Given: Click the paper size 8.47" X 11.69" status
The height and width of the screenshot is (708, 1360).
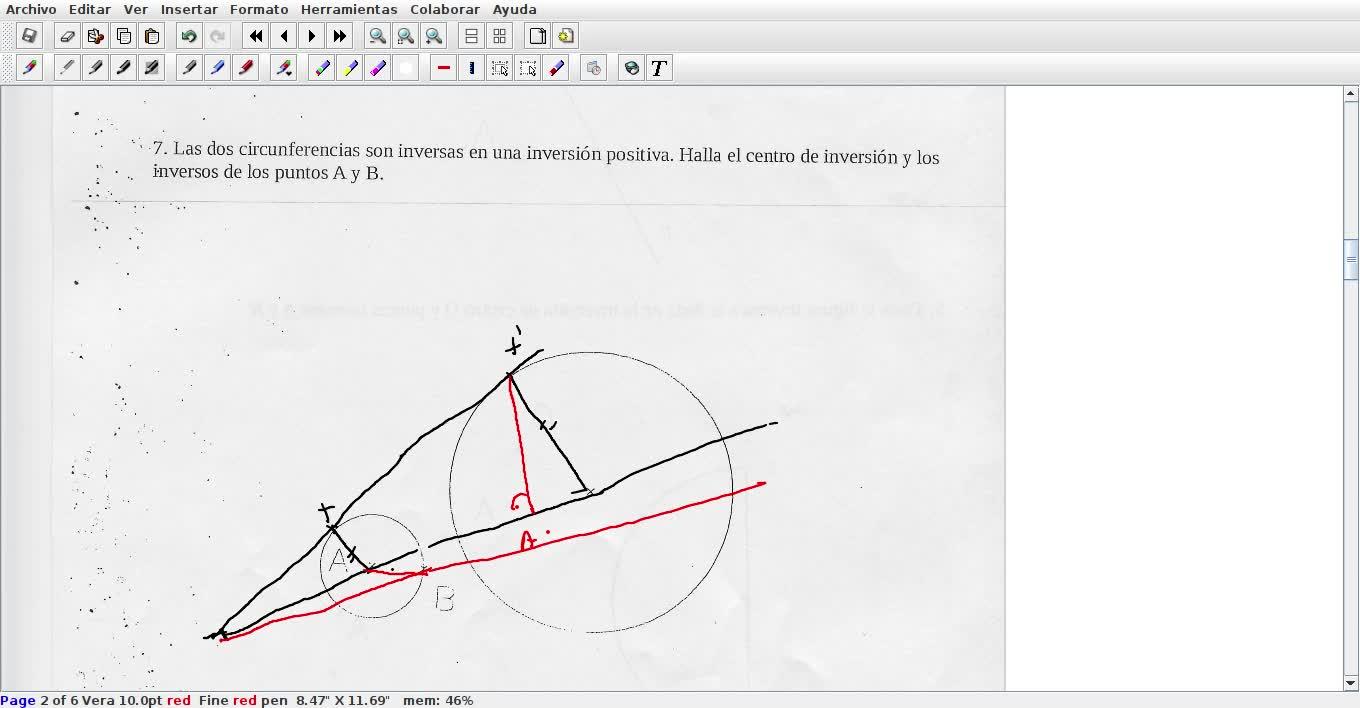Looking at the screenshot, I should (x=343, y=700).
